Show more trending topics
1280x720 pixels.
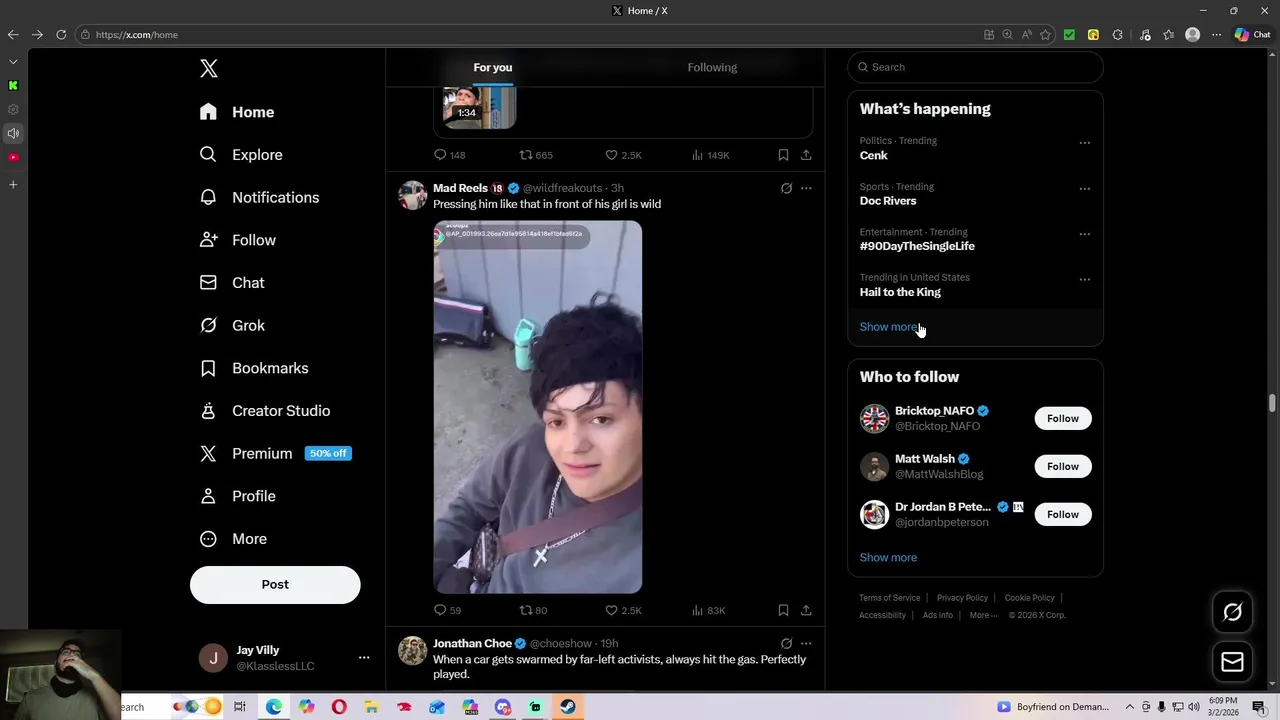pos(888,327)
